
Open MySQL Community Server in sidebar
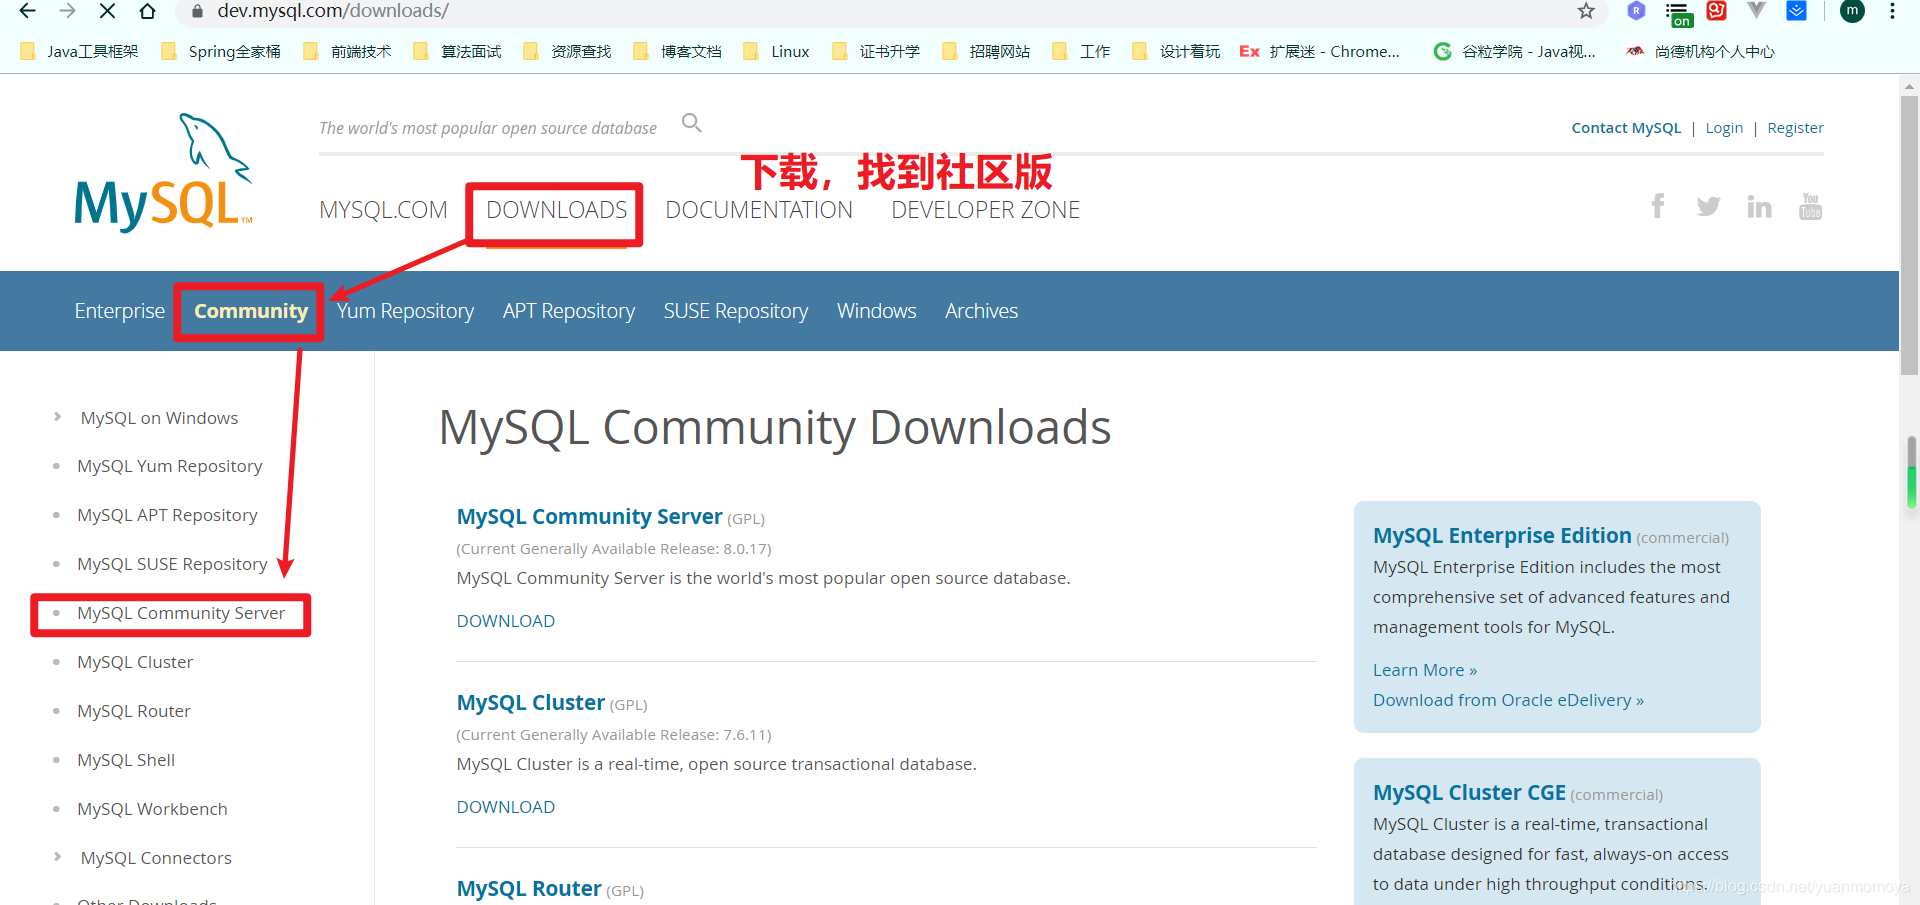click(x=181, y=613)
